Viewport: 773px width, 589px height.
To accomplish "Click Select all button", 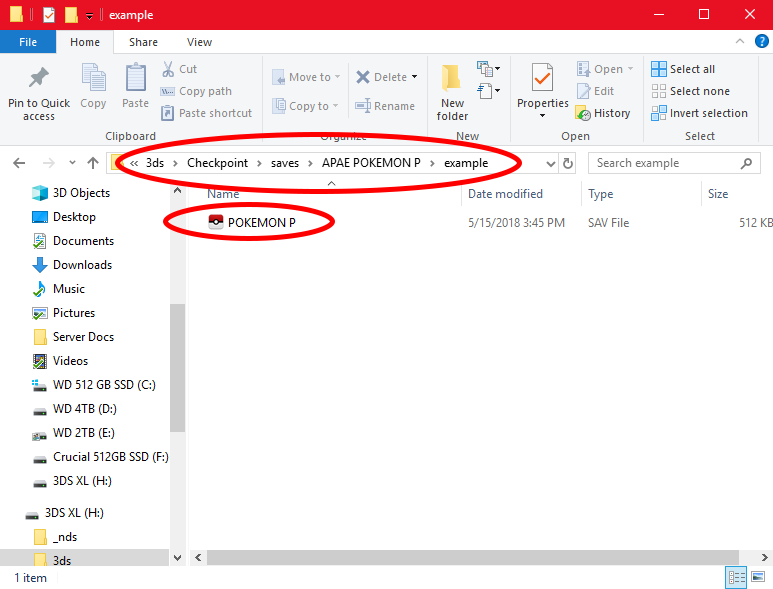I will tap(683, 69).
